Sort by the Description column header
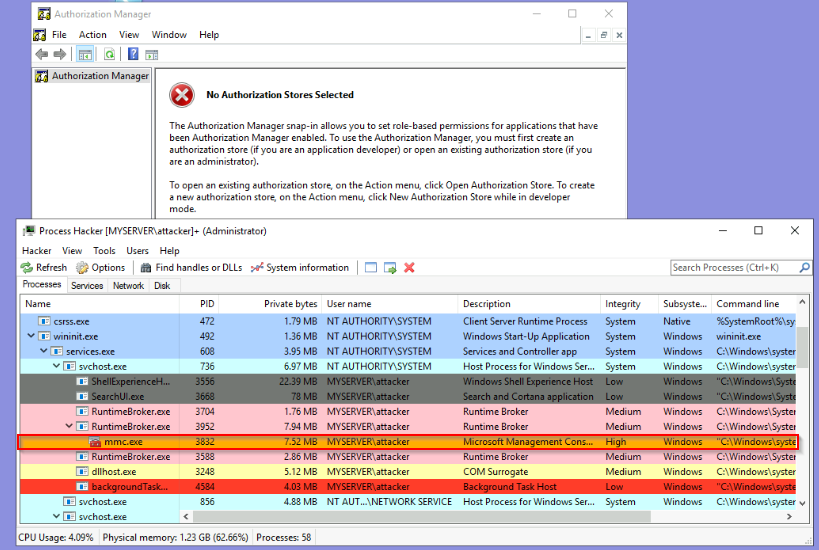Image resolution: width=819 pixels, height=550 pixels. pos(529,303)
